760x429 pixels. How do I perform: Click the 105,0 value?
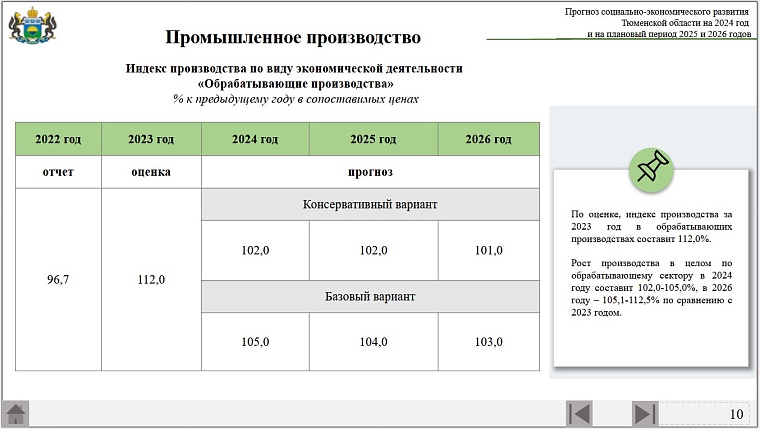coord(255,342)
